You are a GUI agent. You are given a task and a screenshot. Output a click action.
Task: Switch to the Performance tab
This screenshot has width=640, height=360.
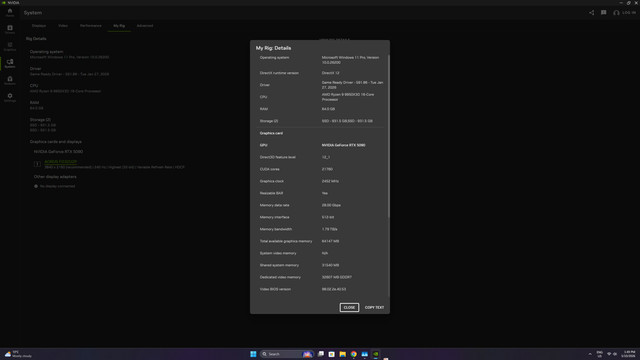coord(91,26)
